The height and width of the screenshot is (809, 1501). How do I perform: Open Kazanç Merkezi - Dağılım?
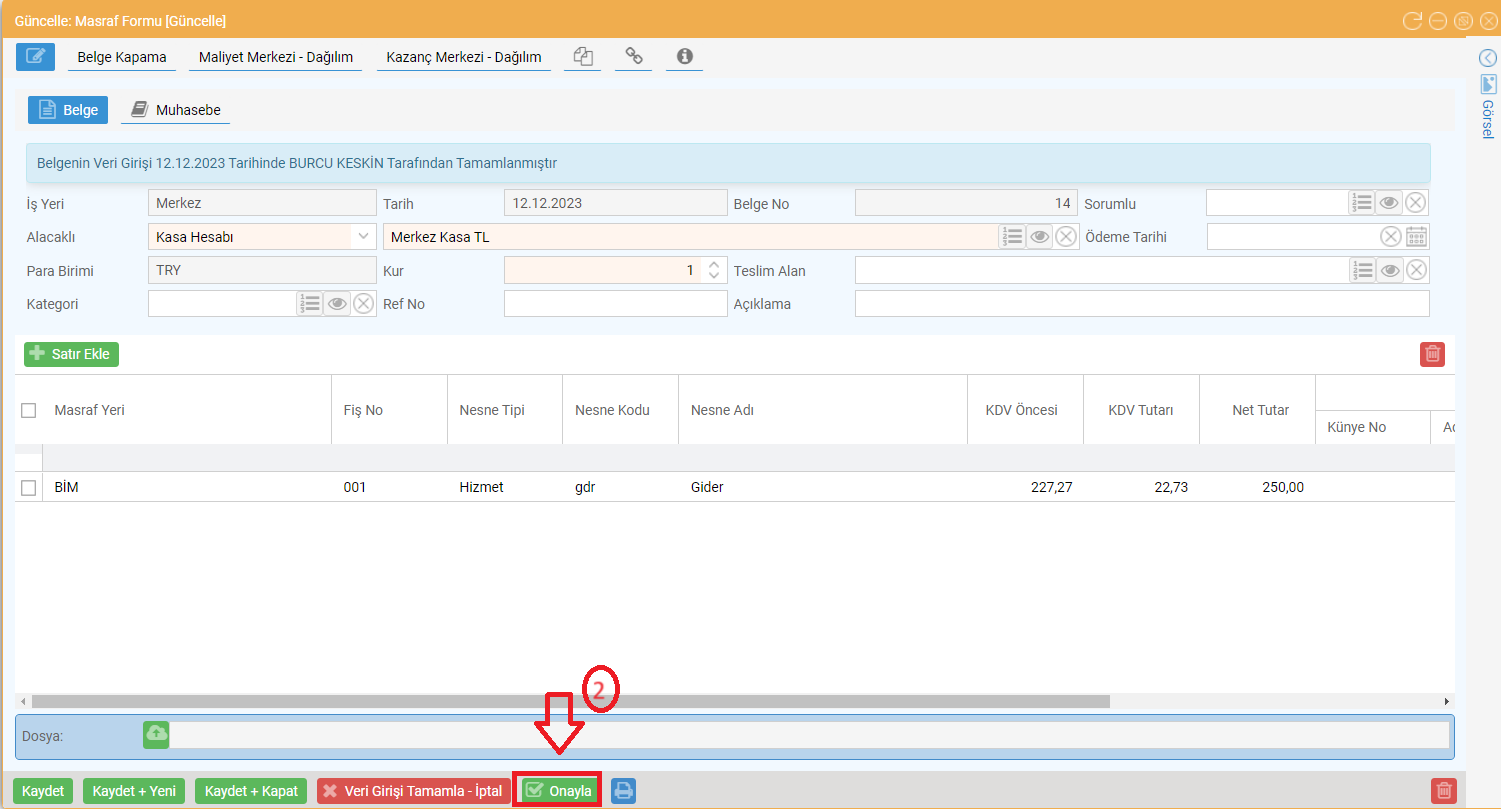tap(464, 57)
